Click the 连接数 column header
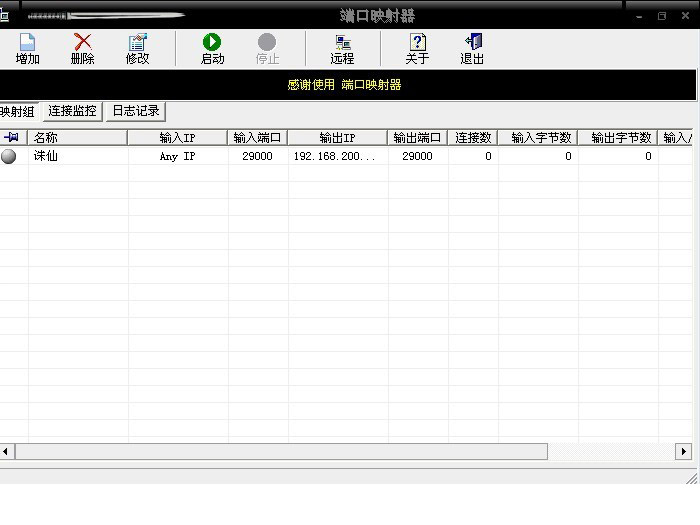 pyautogui.click(x=473, y=138)
